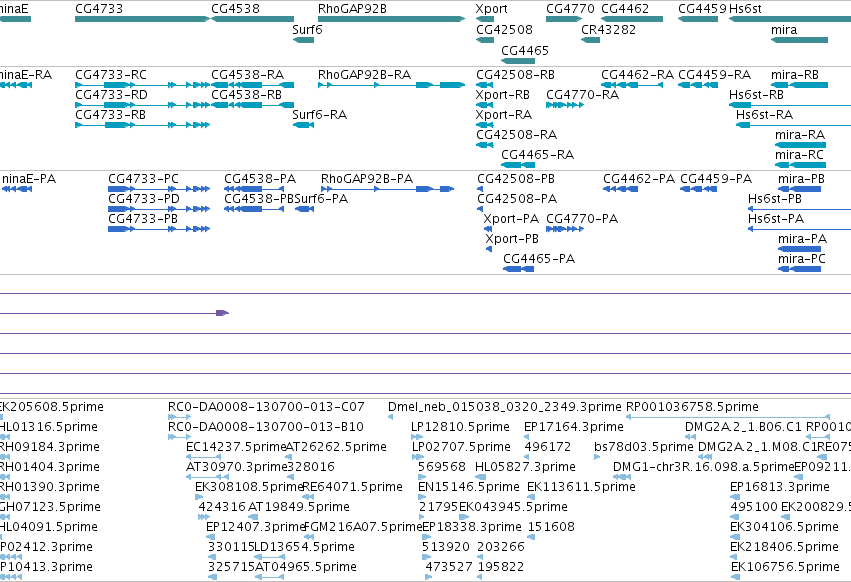Click the RC0-DA0008-130700-013-B10 EST label
This screenshot has width=851, height=582.
[265, 427]
